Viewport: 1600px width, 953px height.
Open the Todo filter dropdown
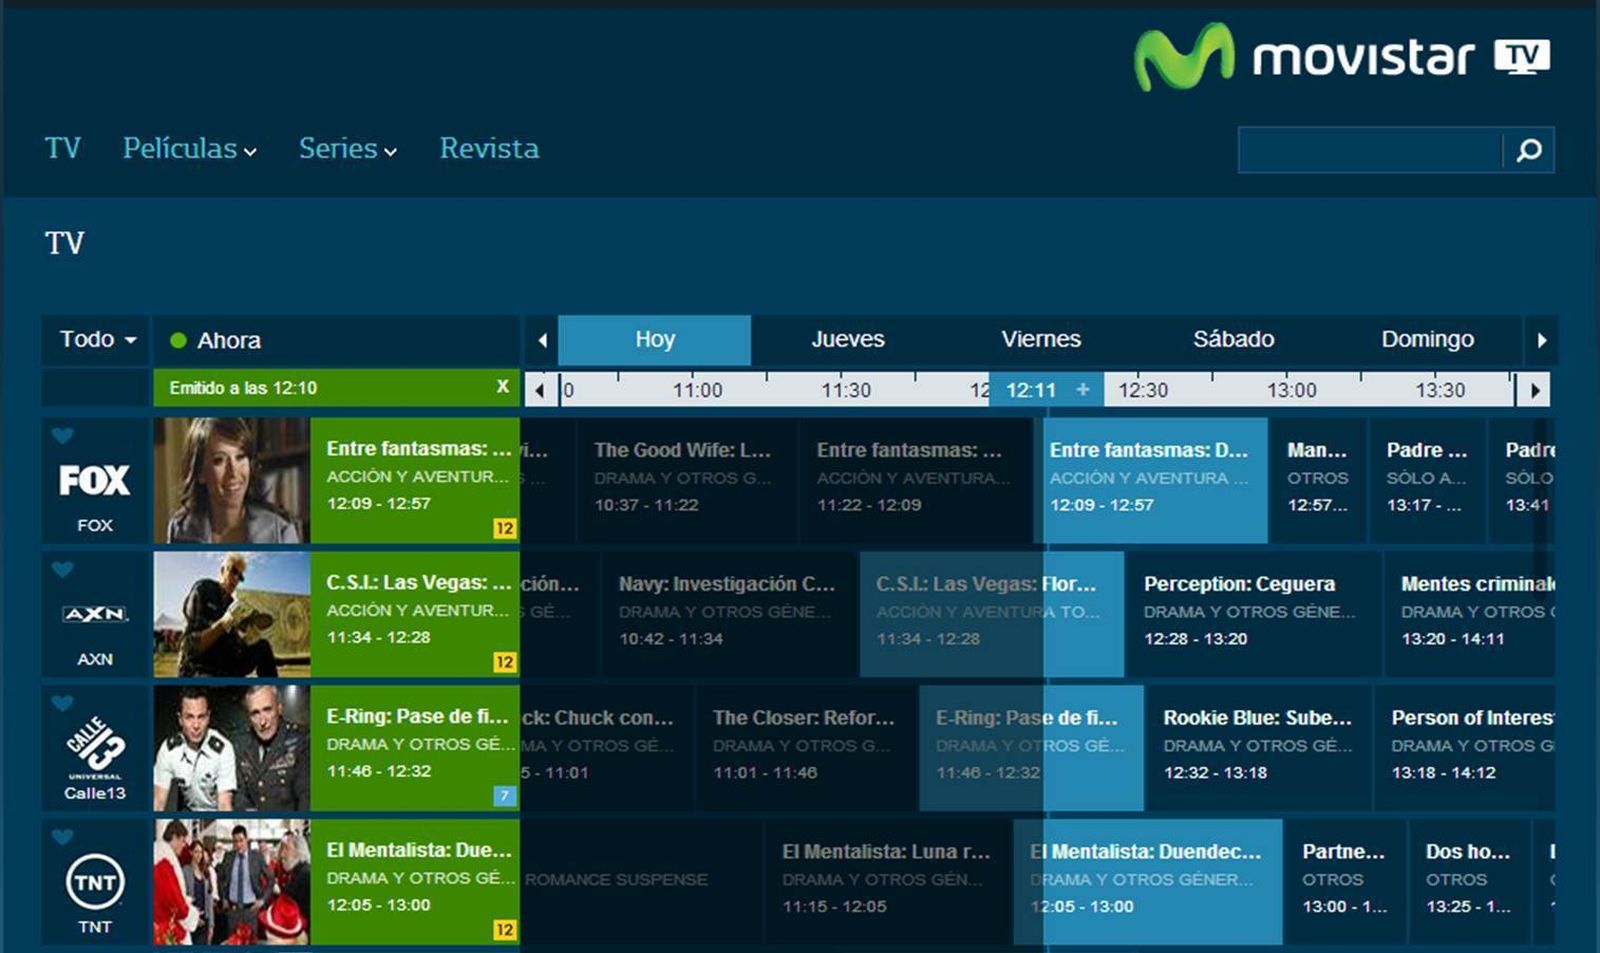[94, 340]
